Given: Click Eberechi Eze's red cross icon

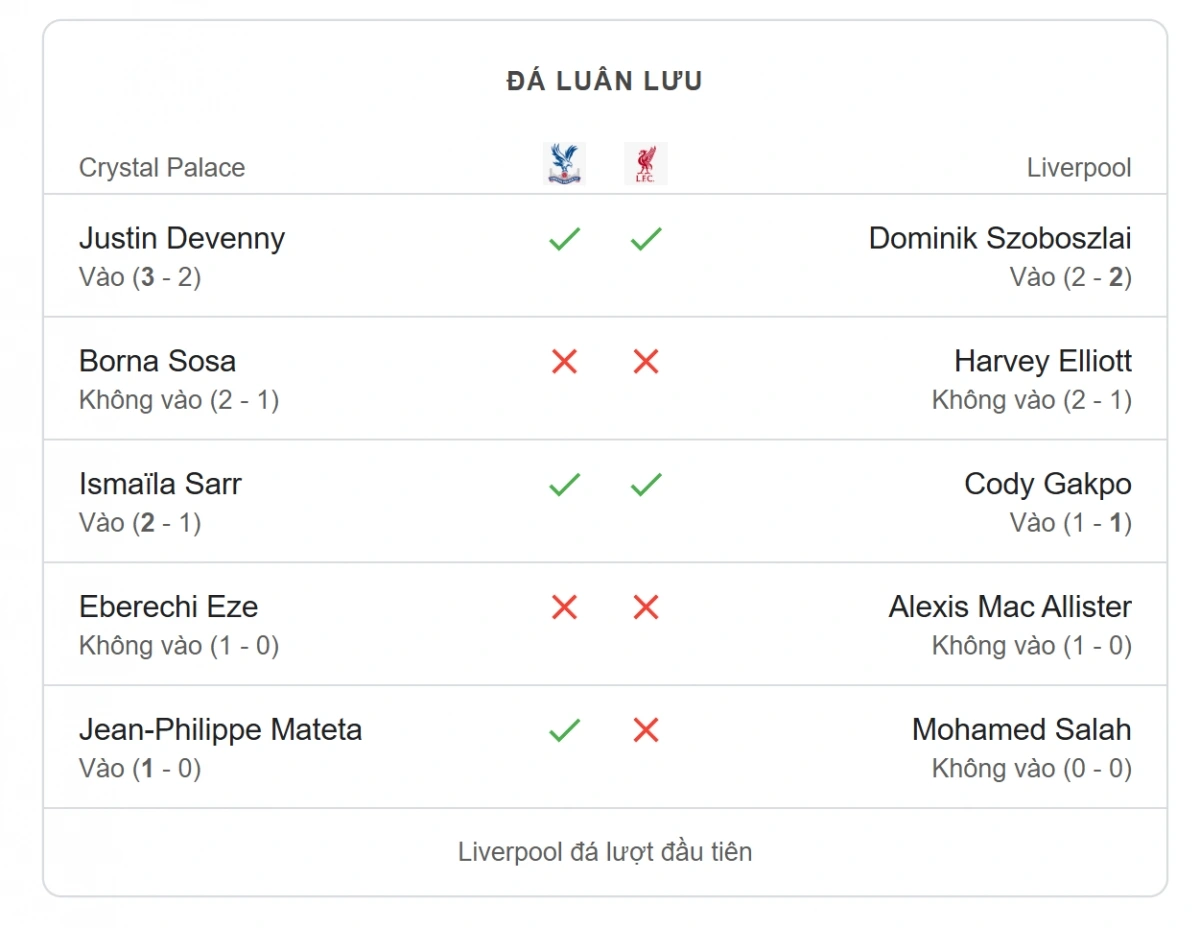Looking at the screenshot, I should coord(565,607).
